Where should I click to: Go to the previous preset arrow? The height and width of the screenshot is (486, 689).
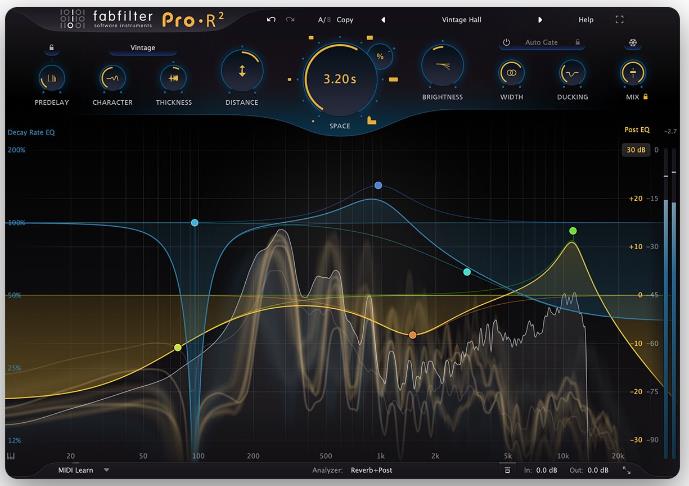pyautogui.click(x=383, y=20)
